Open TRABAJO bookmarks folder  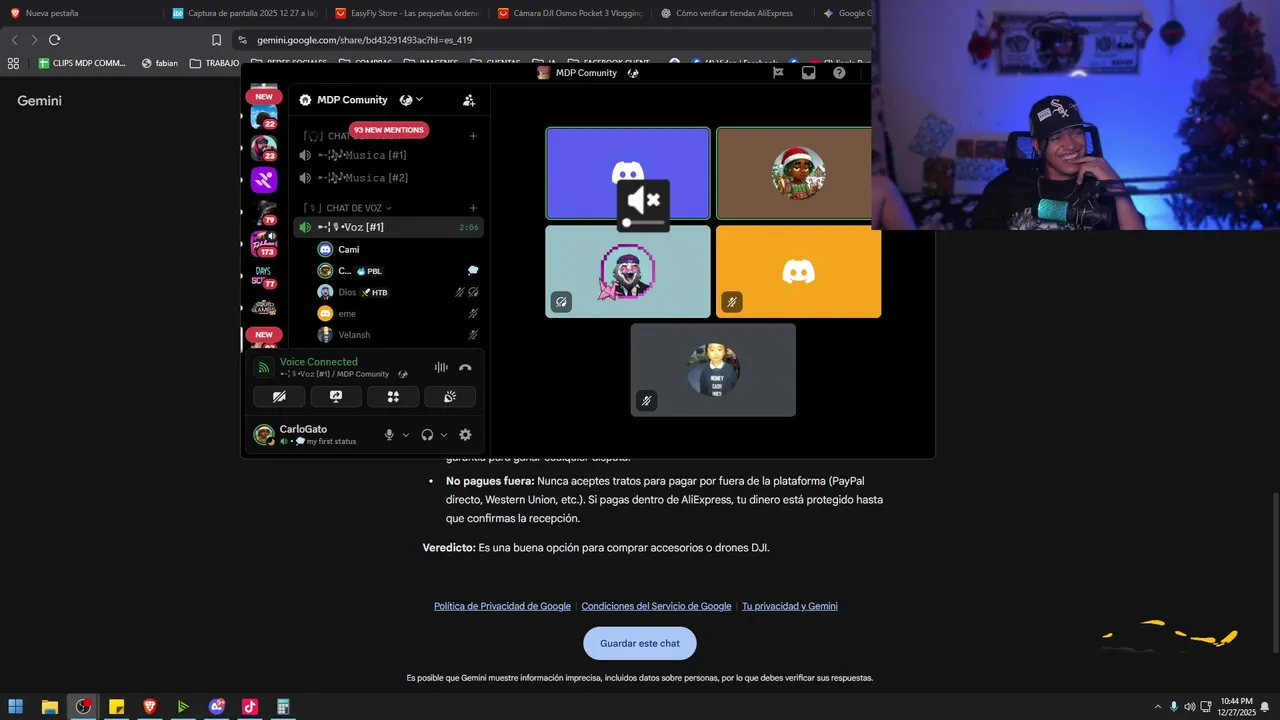215,63
